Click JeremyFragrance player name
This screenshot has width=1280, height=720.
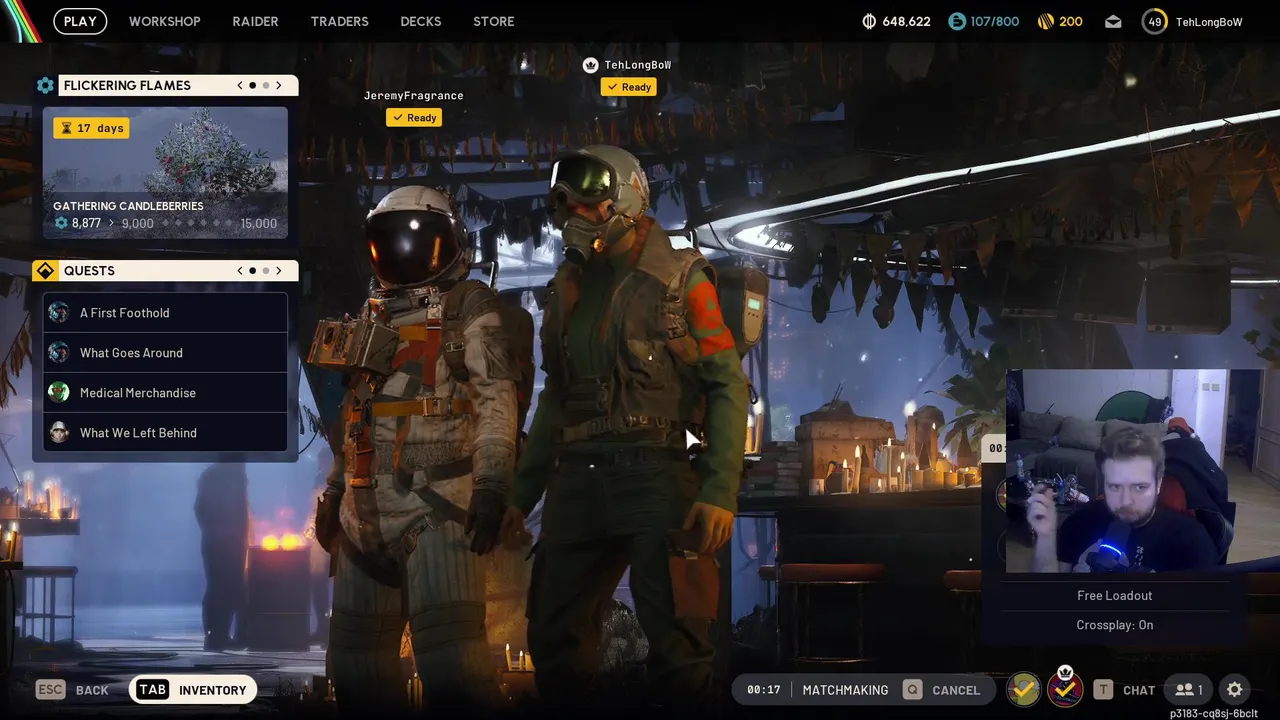(x=413, y=96)
